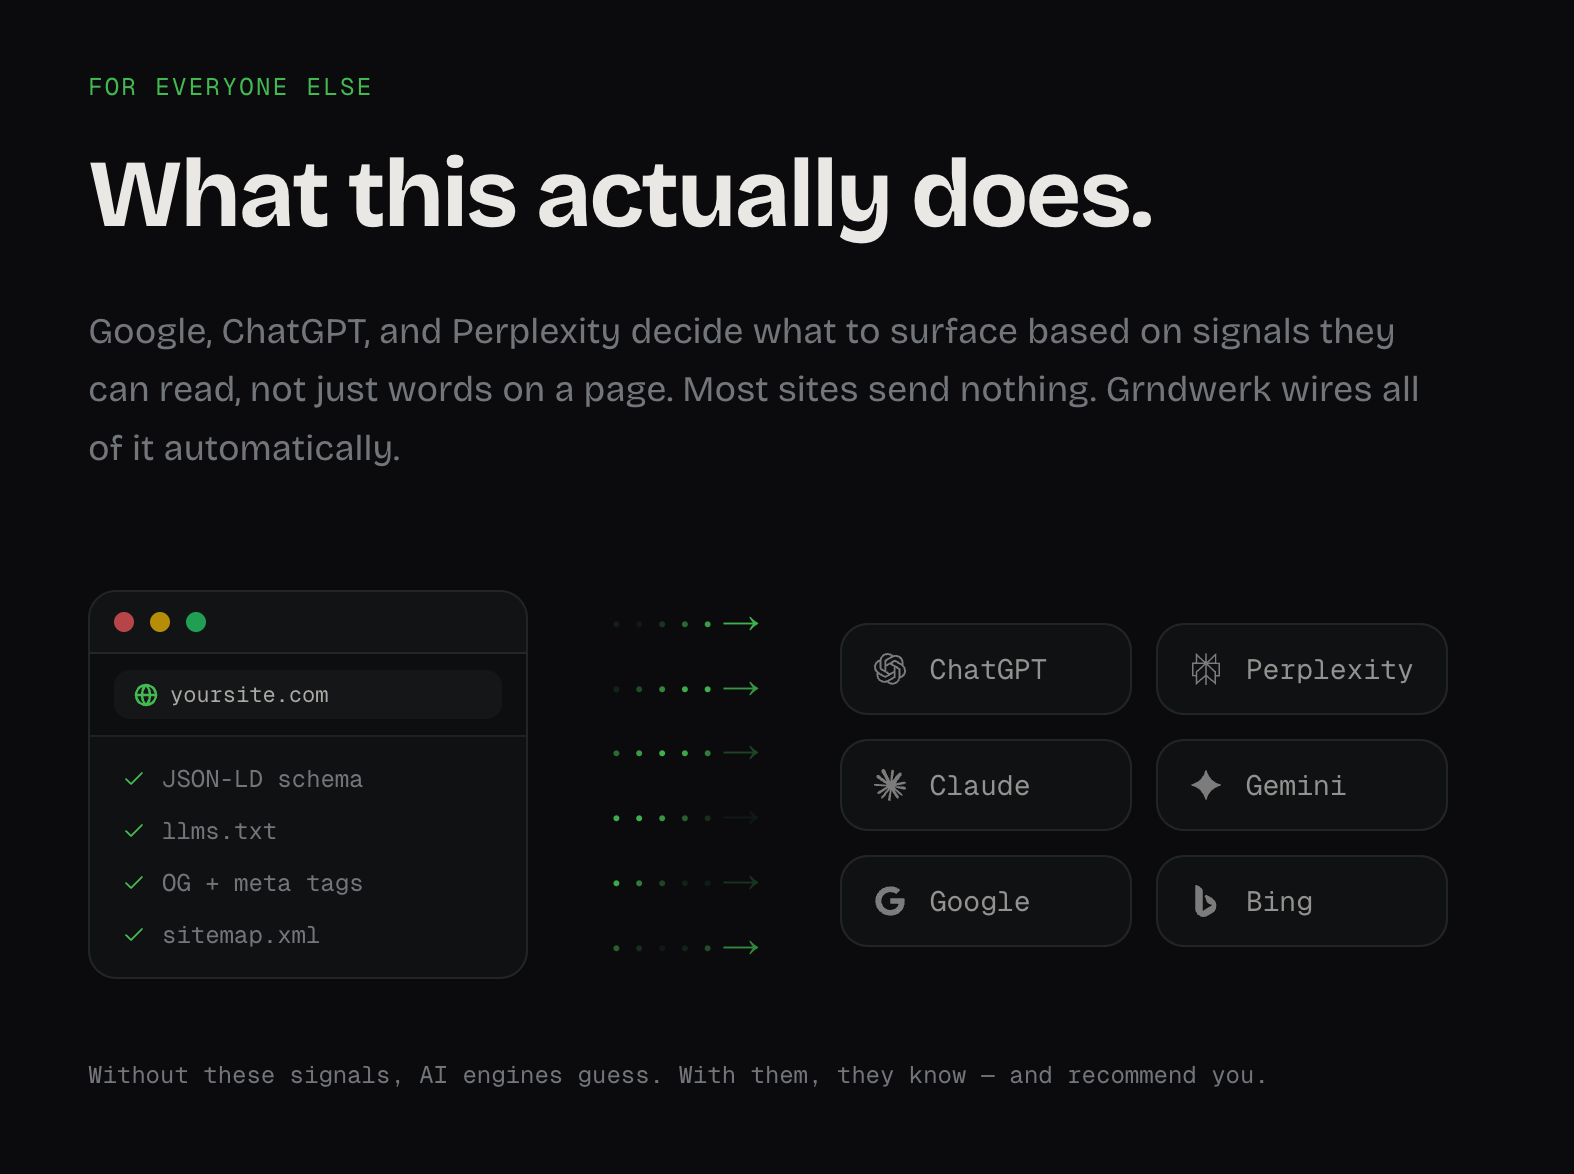Screen dimensions: 1574x1174
Task: Click the red dot in mock browser
Action: (124, 622)
